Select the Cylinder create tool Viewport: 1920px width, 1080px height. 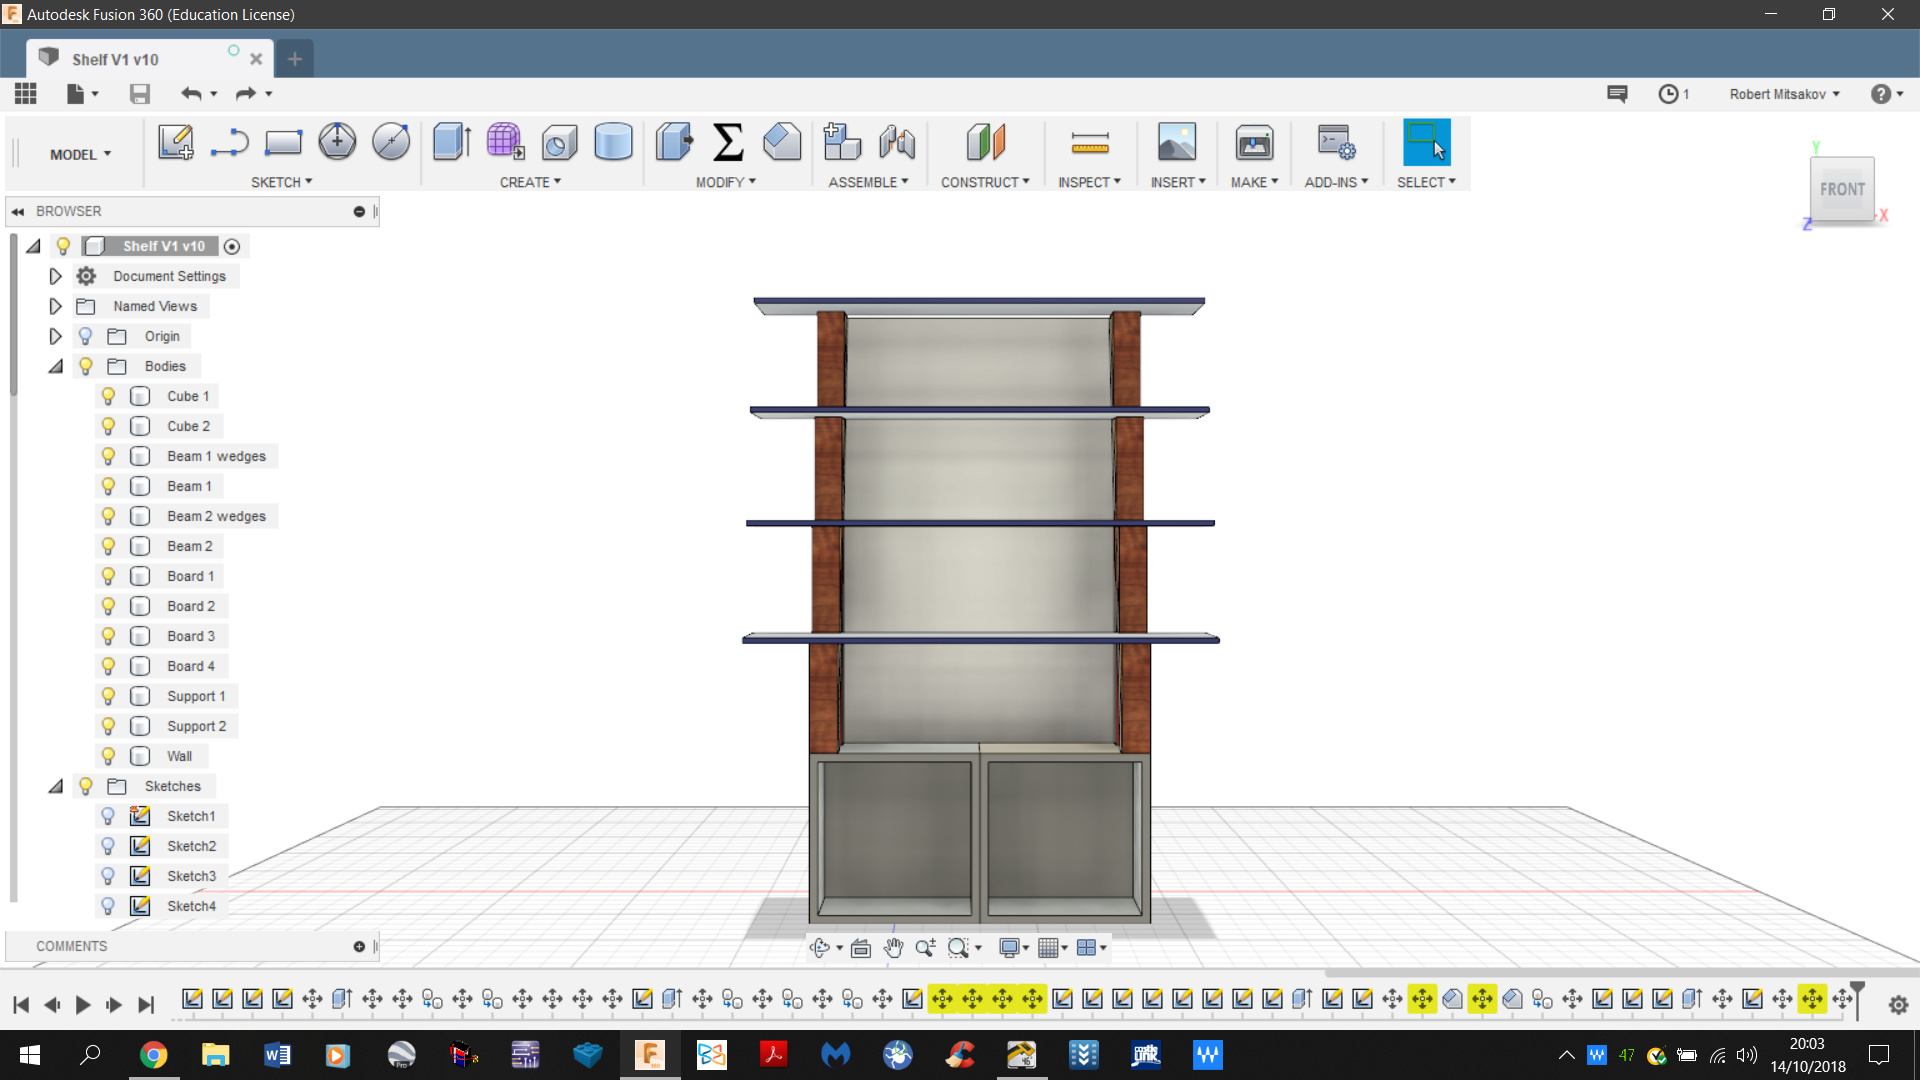pyautogui.click(x=613, y=142)
